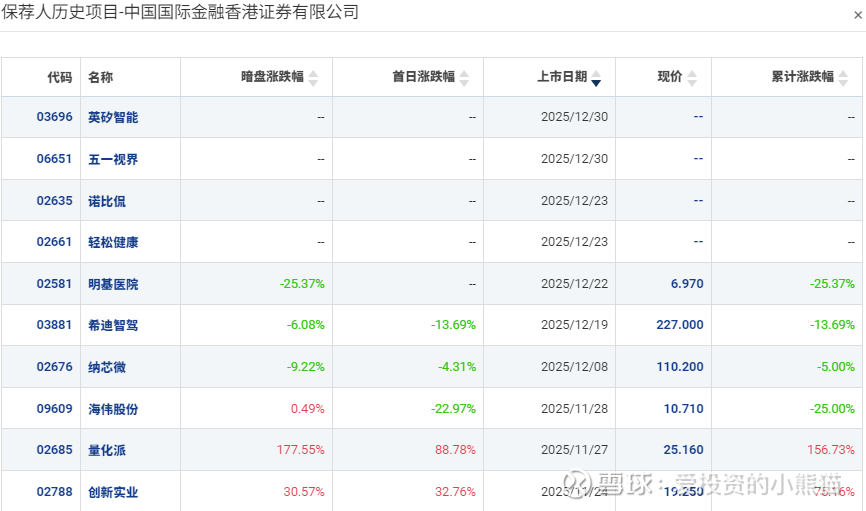Open stock code 03696
The height and width of the screenshot is (511, 866).
tap(55, 117)
